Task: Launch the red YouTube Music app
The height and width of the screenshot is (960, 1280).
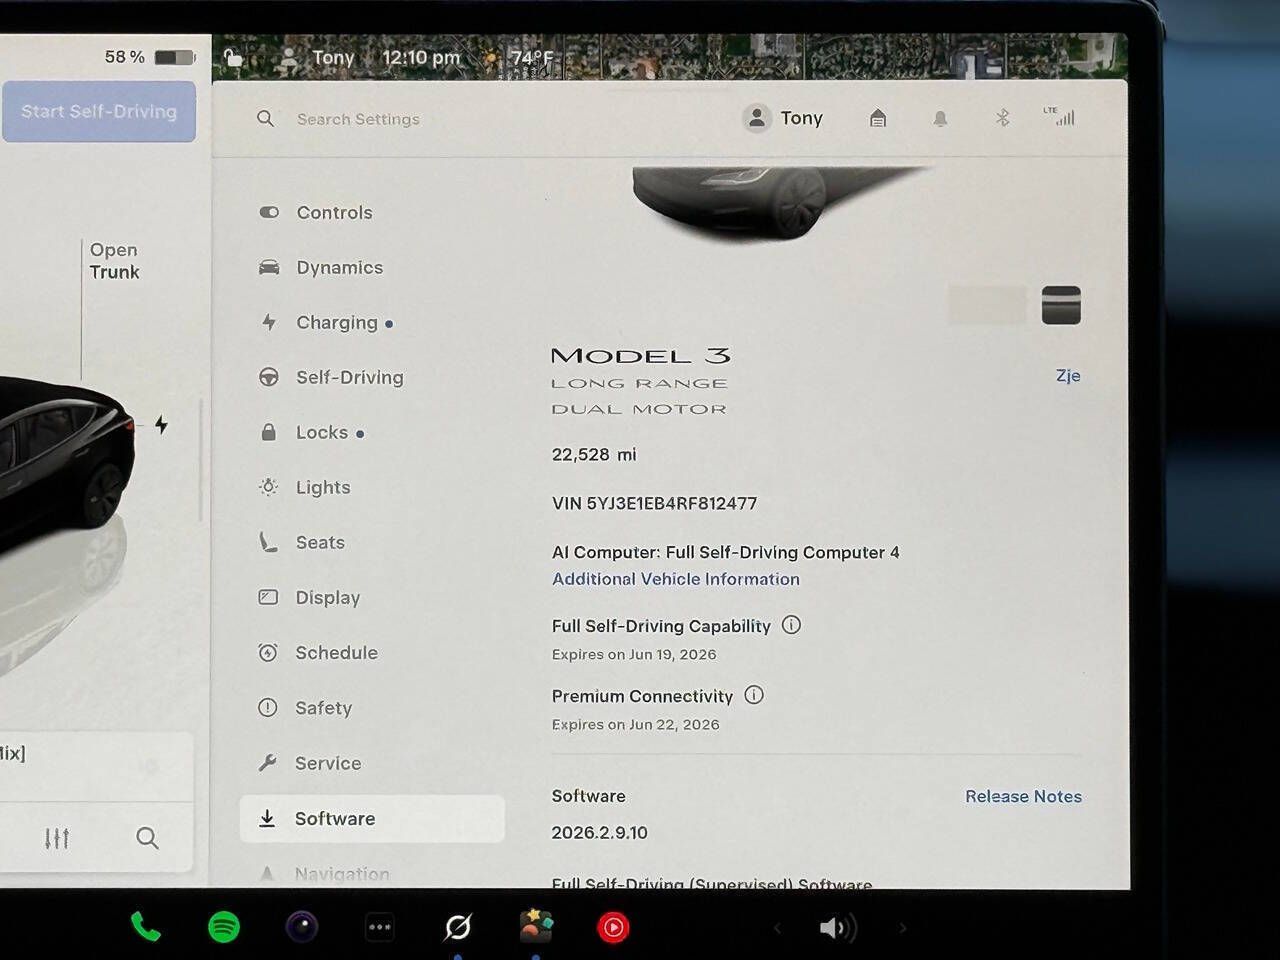Action: coord(613,928)
